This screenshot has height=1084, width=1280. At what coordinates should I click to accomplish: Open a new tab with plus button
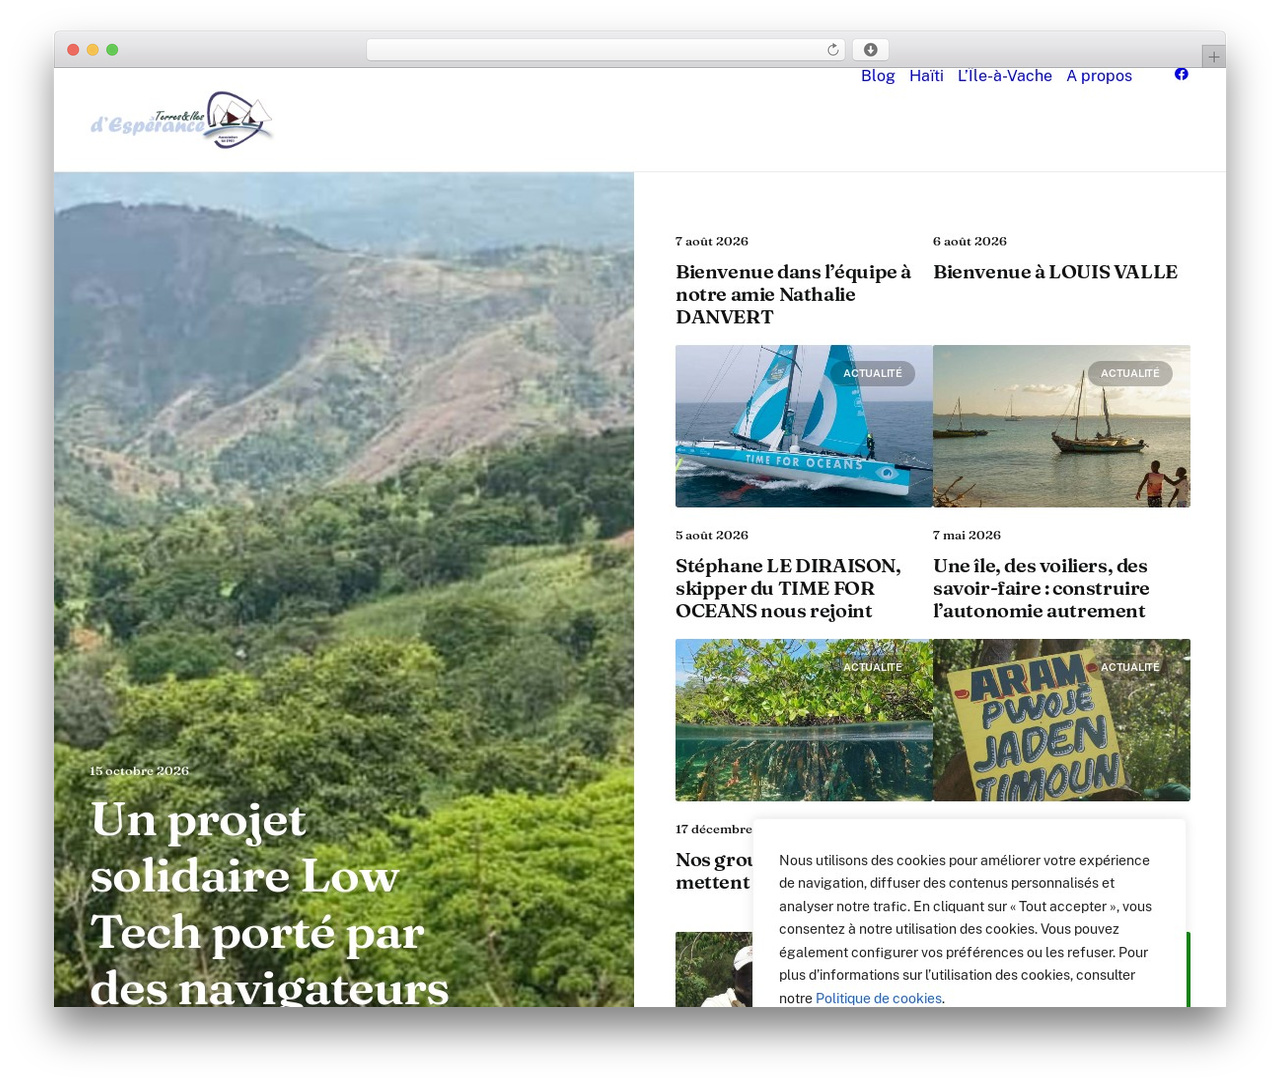click(1213, 57)
